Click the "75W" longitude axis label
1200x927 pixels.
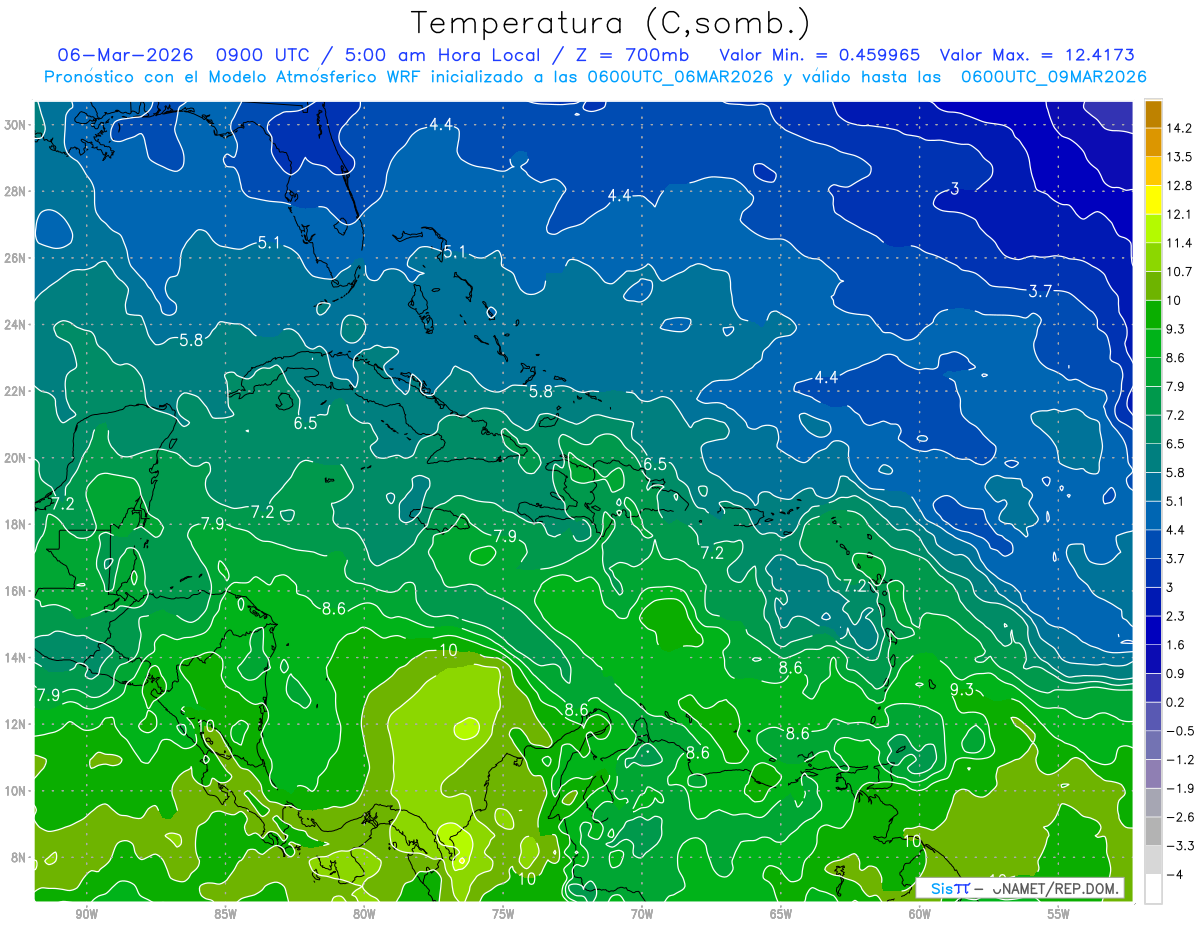pyautogui.click(x=503, y=914)
